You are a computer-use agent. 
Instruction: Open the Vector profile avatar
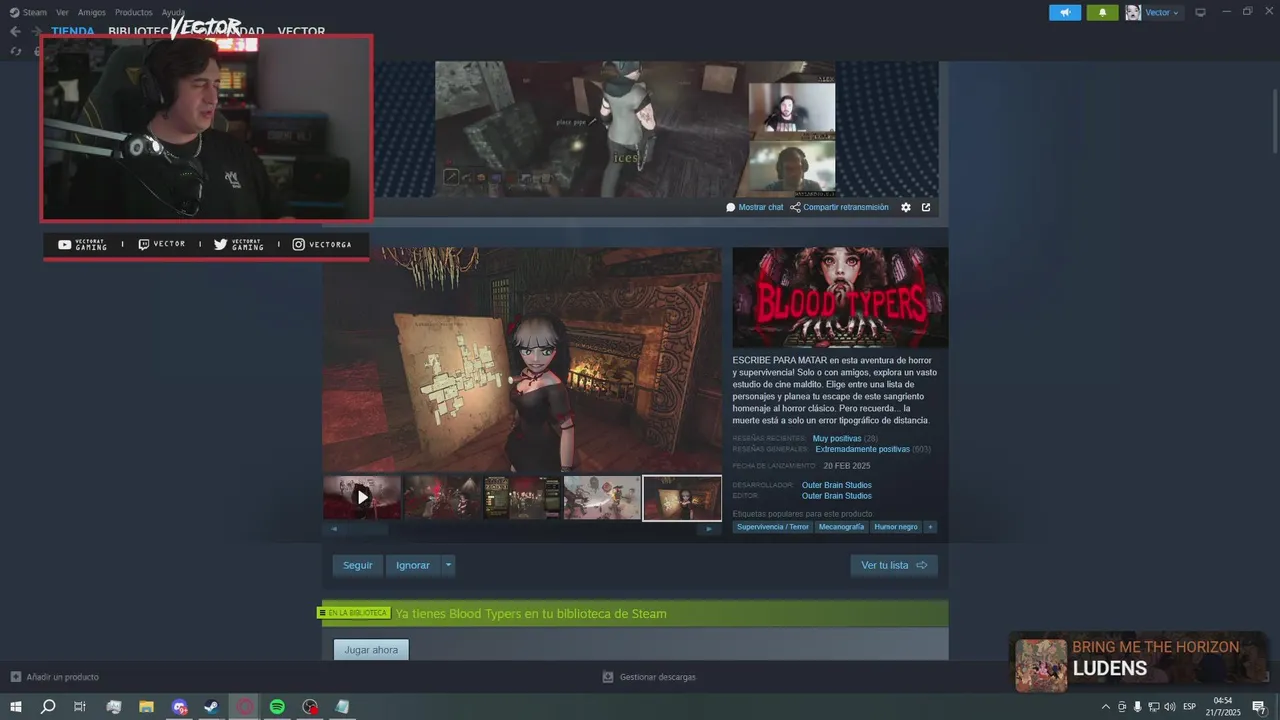[x=1133, y=12]
